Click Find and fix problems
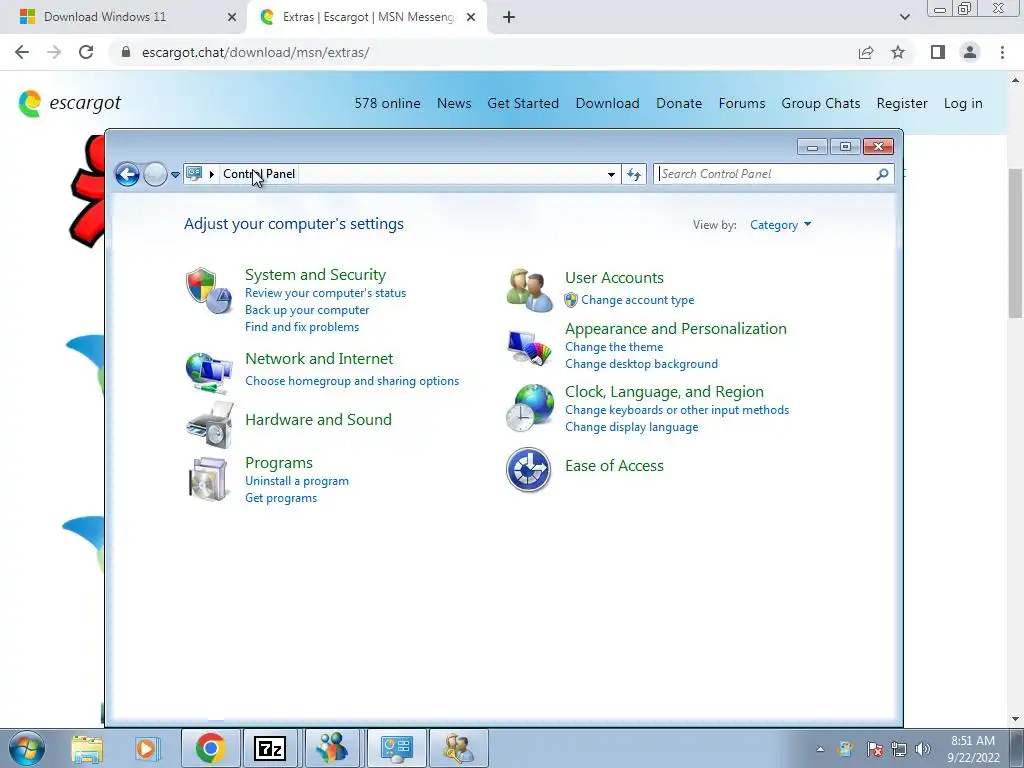Viewport: 1024px width, 768px height. click(x=302, y=327)
